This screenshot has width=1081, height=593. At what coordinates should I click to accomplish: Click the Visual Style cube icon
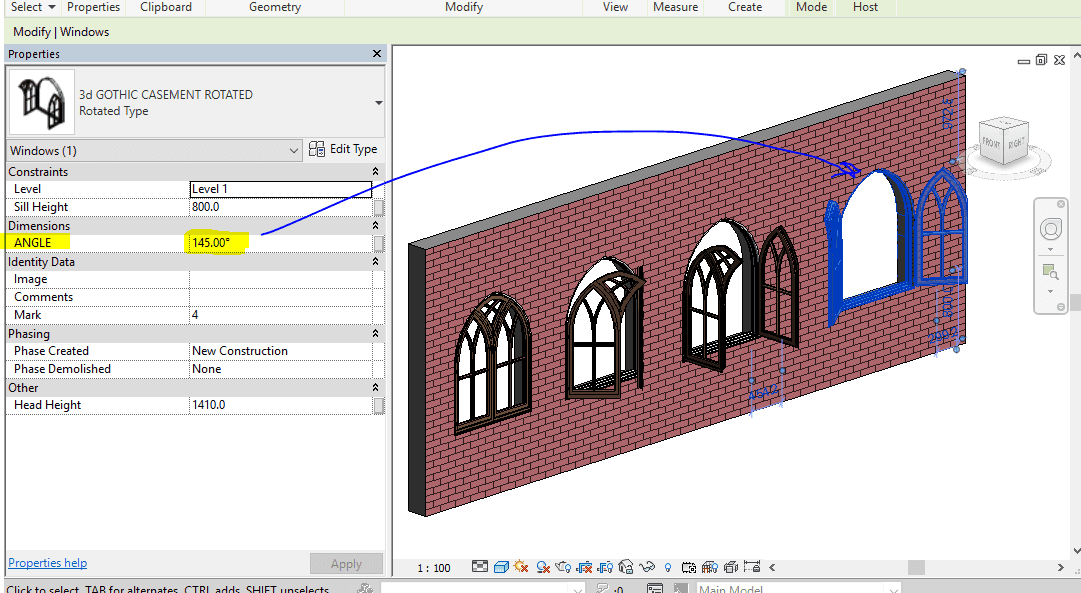click(501, 568)
